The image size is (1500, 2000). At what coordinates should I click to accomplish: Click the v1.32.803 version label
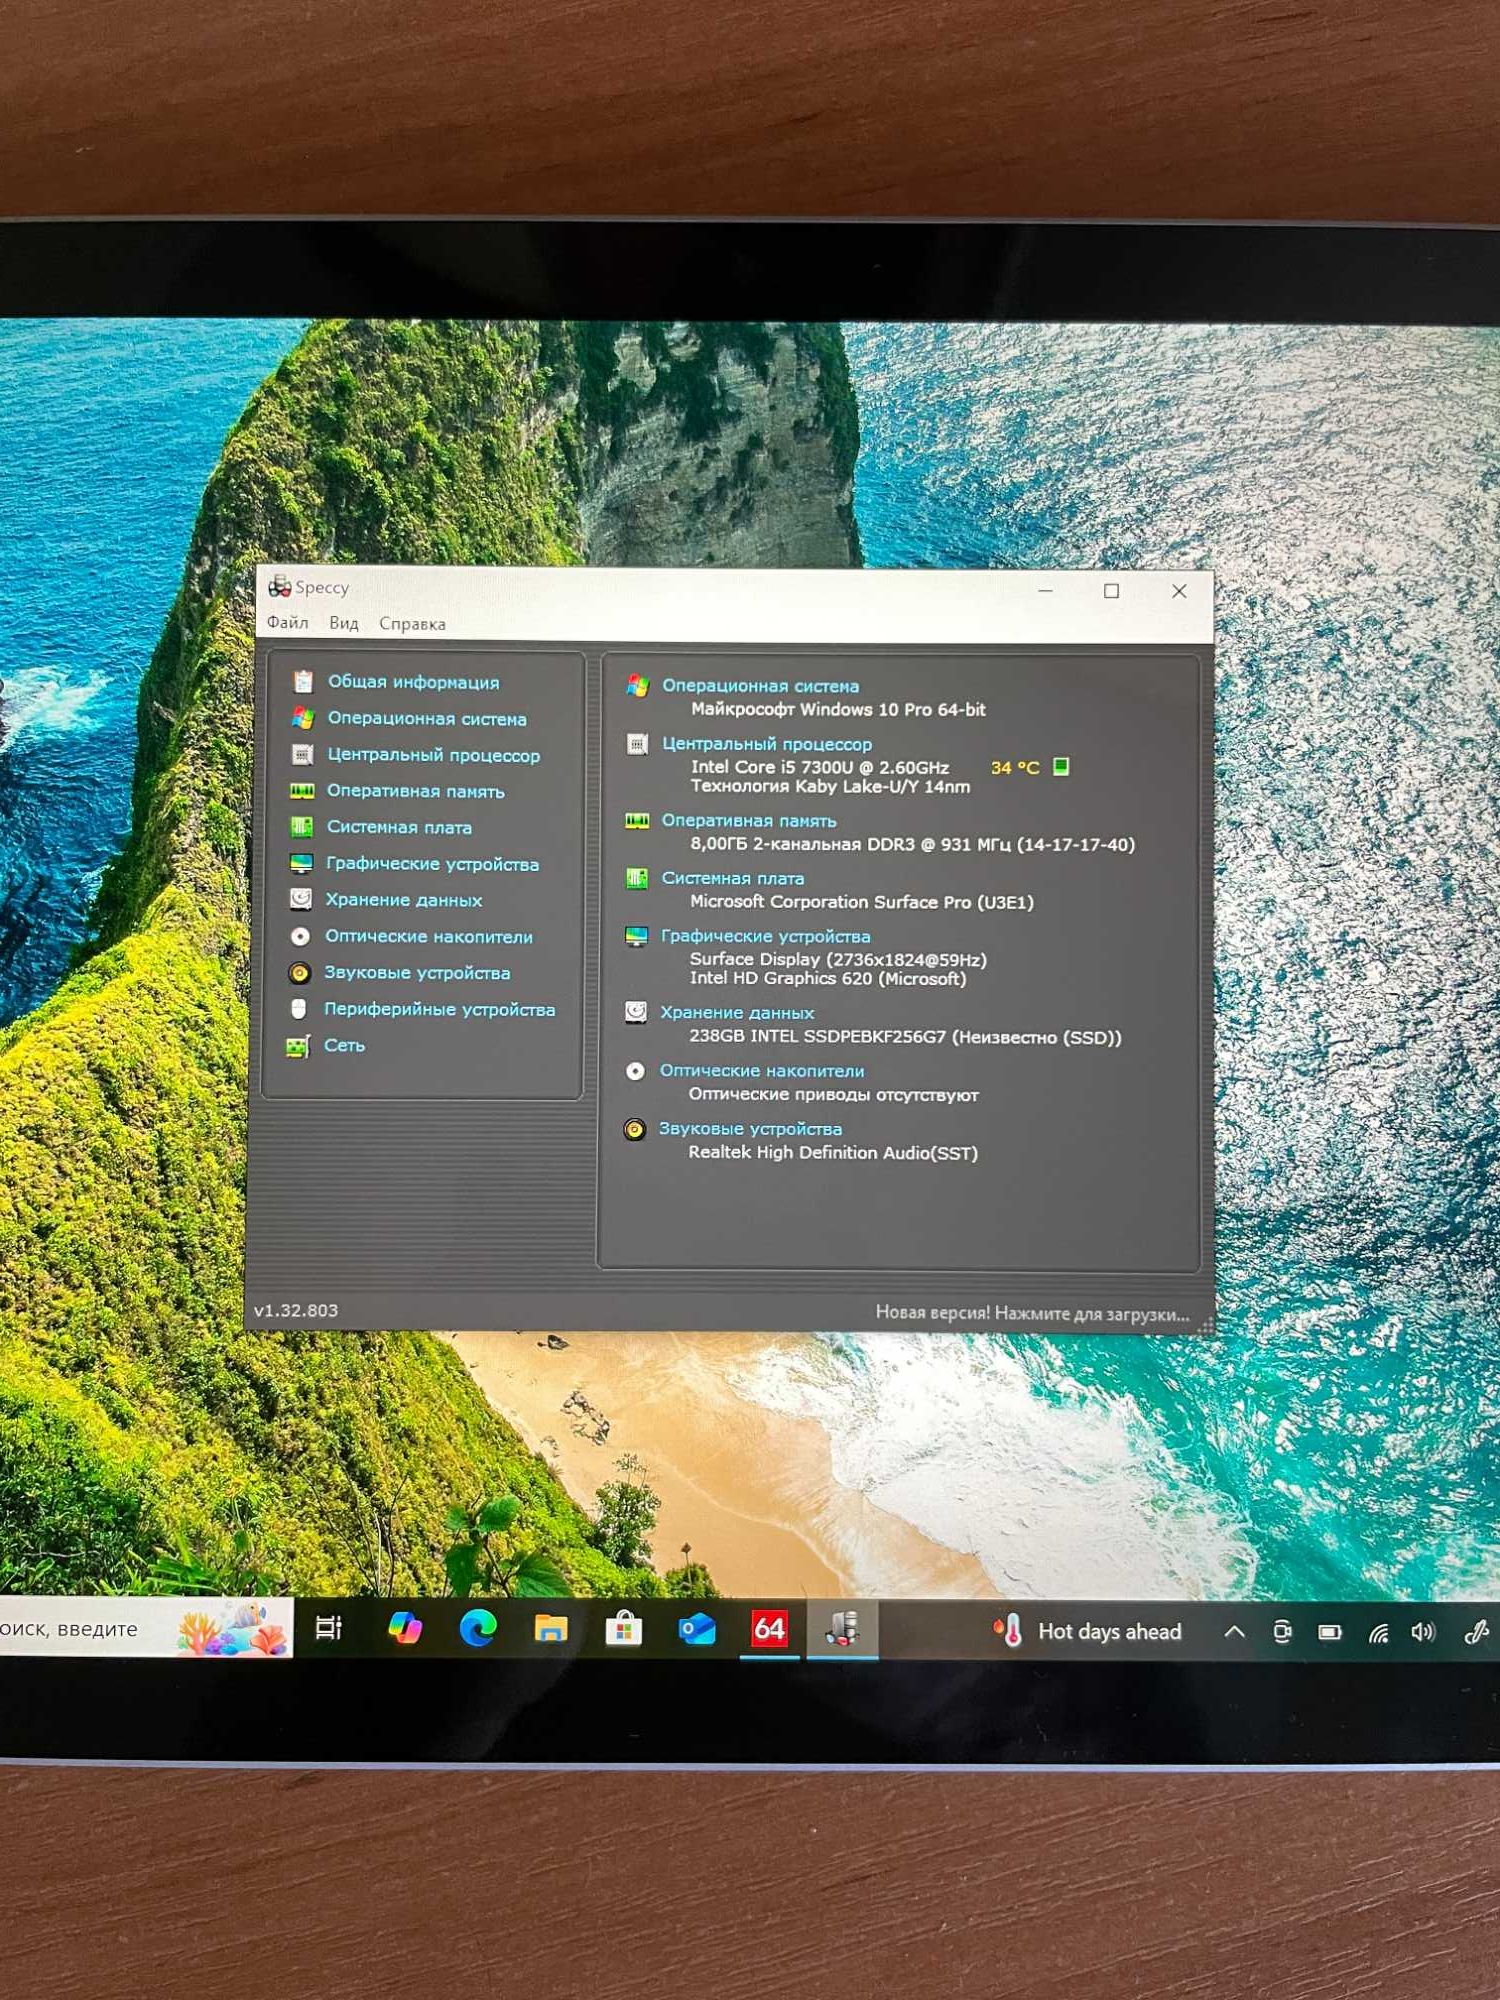tap(296, 1310)
